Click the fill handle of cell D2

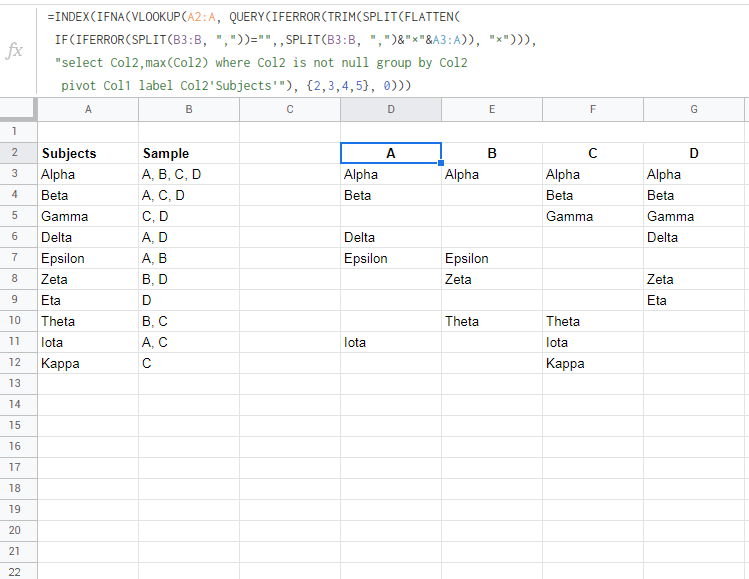pos(441,163)
